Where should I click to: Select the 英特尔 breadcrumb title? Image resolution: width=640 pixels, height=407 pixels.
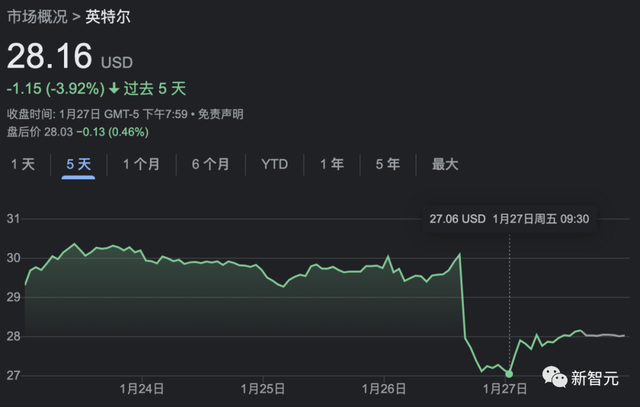click(x=108, y=17)
